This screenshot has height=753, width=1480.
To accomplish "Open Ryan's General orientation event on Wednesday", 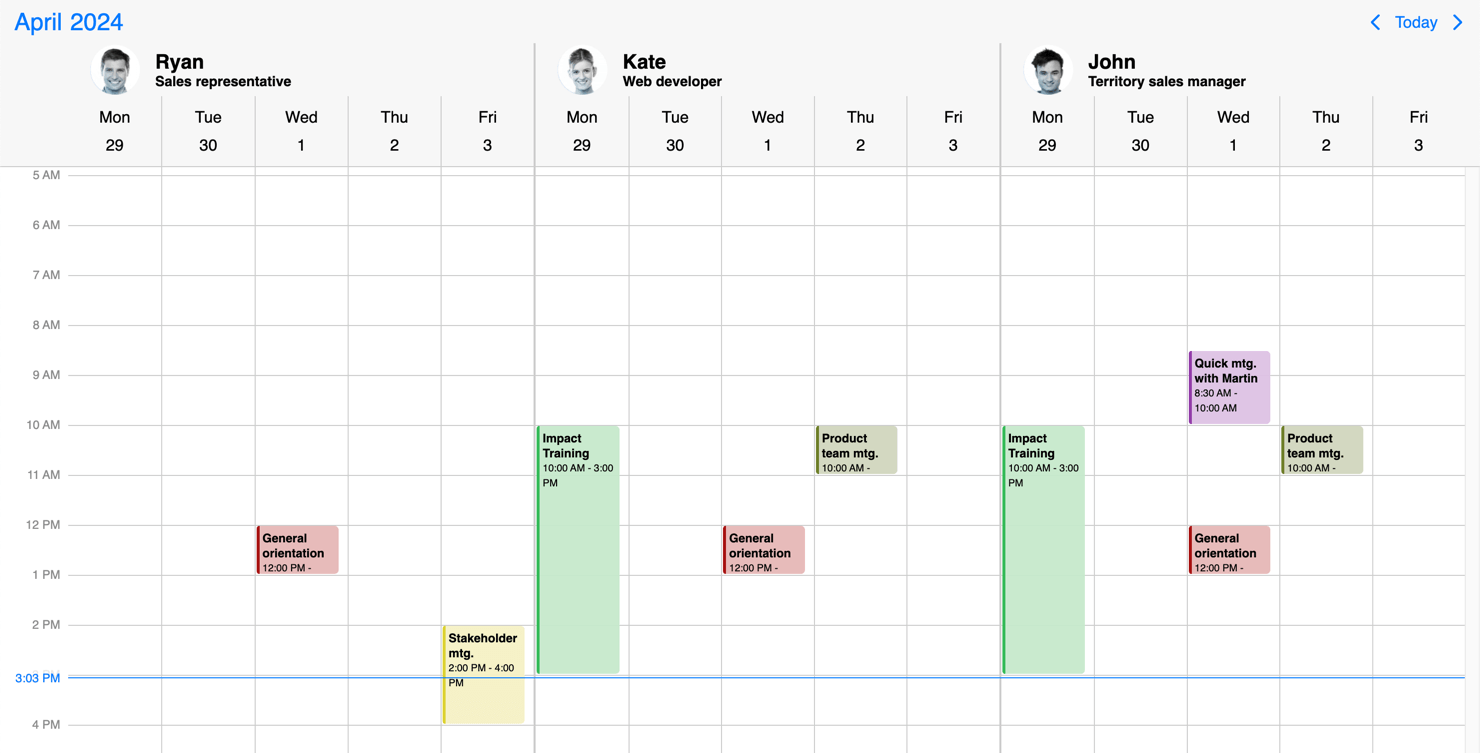I will click(298, 550).
